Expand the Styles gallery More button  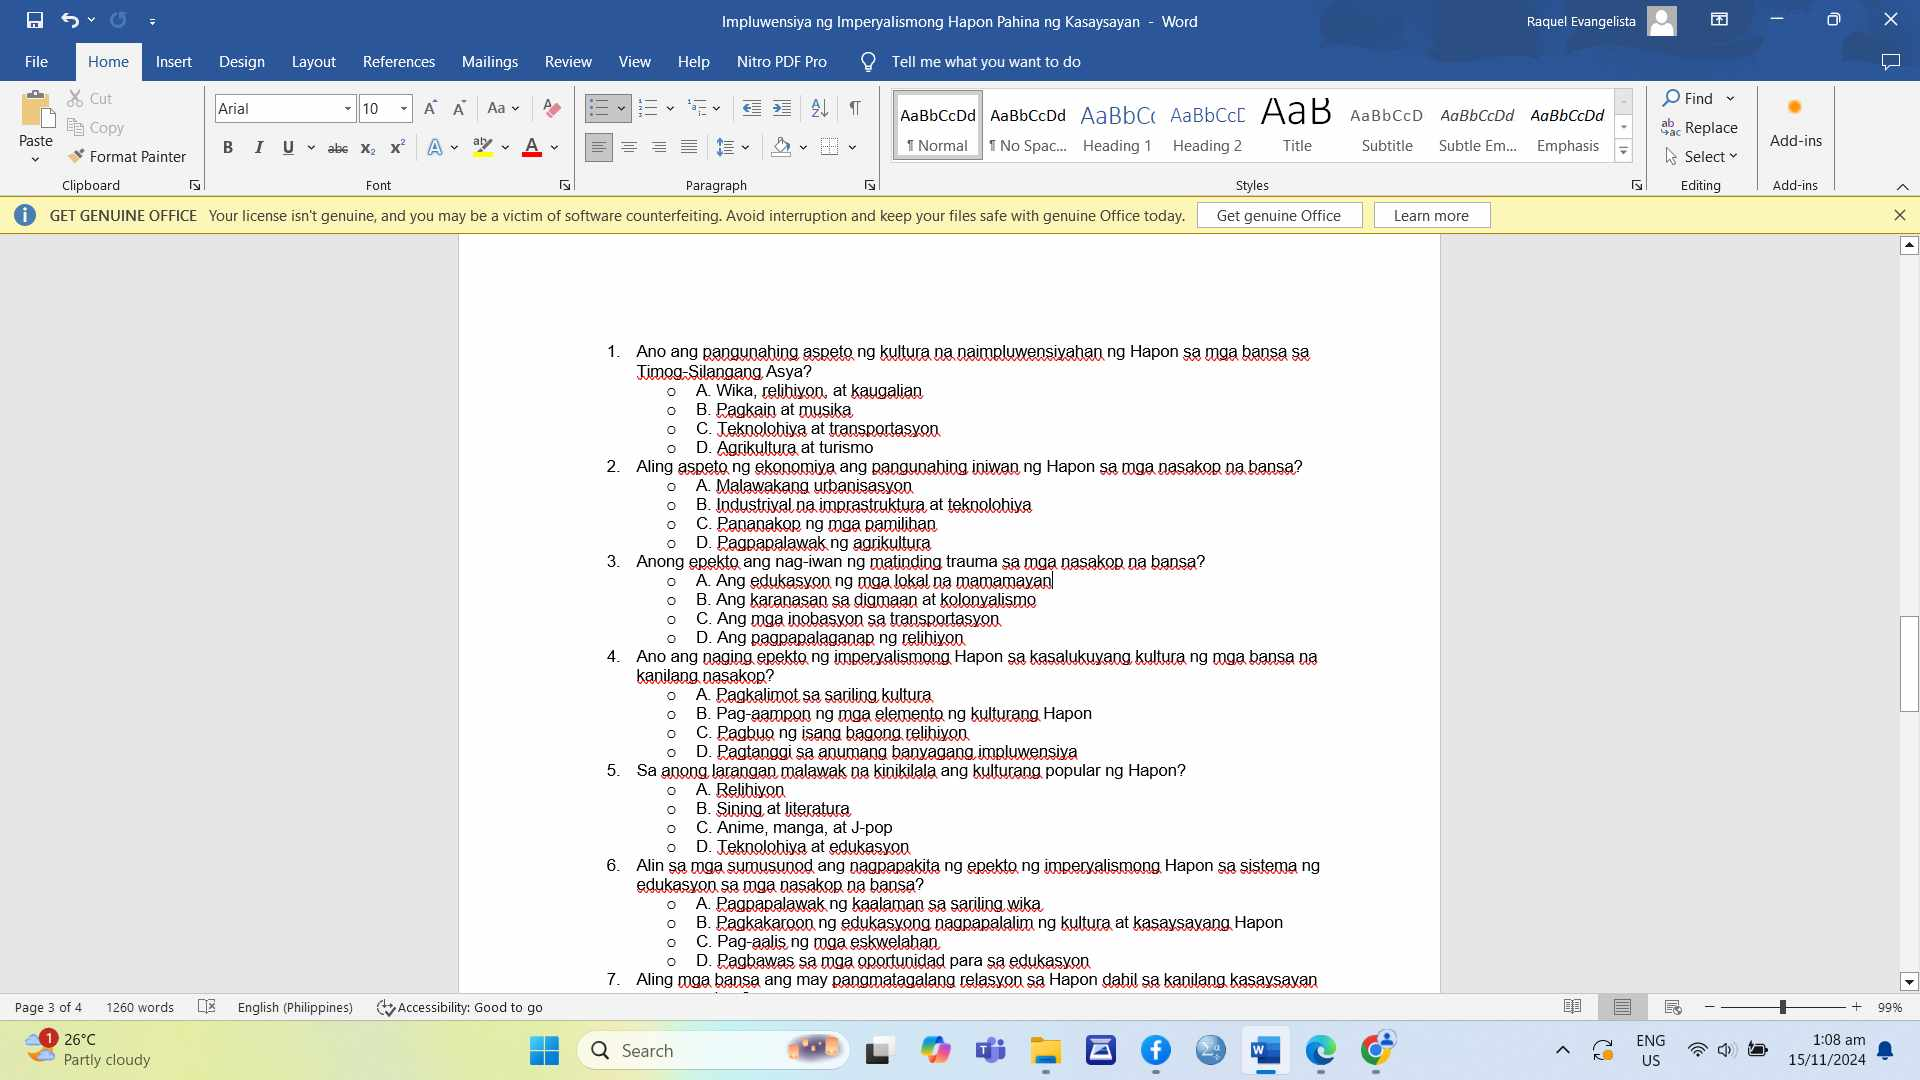1623,151
